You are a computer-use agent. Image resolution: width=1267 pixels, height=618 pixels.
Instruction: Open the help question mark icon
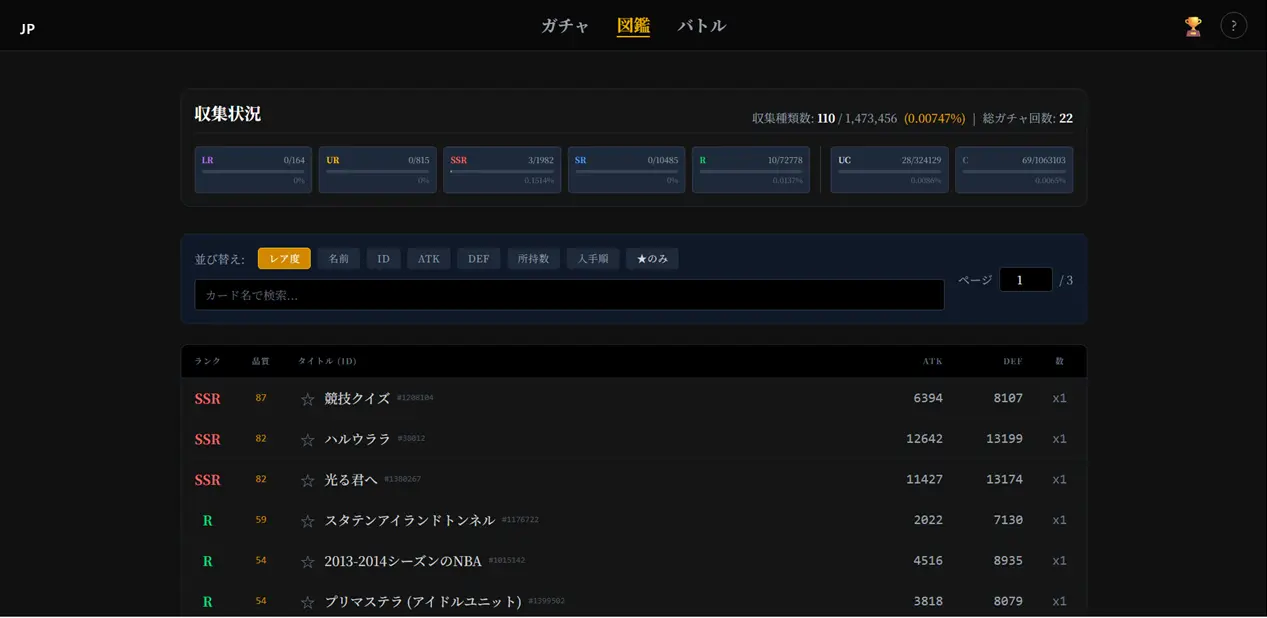coord(1233,26)
